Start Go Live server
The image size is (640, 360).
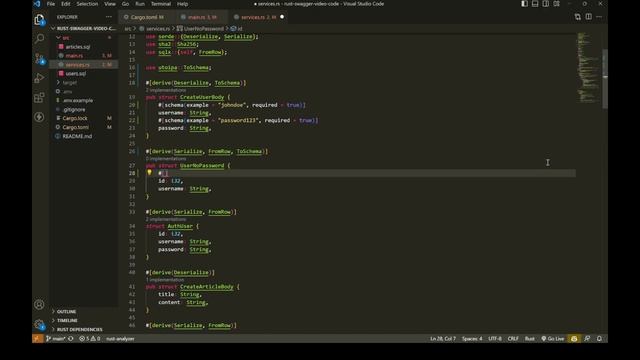tap(553, 338)
